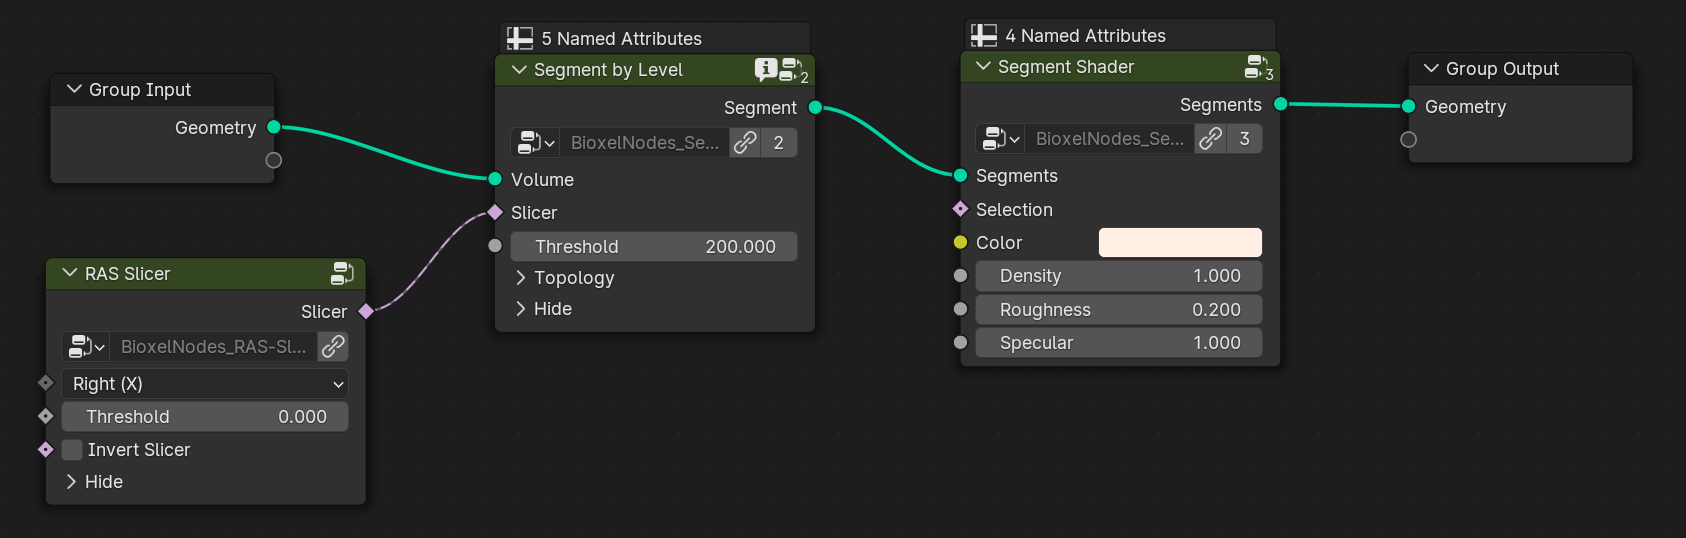
Task: Click the link icon in Segment by Level node
Action: click(745, 143)
